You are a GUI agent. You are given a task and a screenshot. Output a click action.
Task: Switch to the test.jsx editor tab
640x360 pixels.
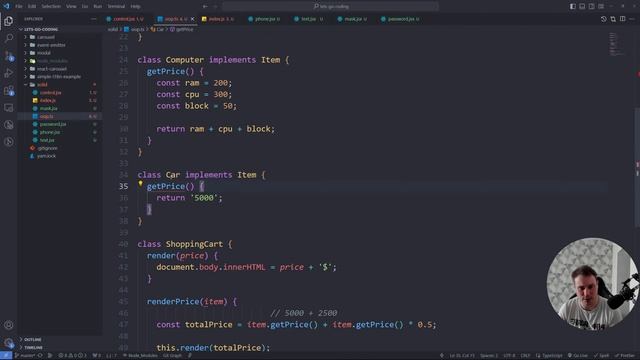311,19
